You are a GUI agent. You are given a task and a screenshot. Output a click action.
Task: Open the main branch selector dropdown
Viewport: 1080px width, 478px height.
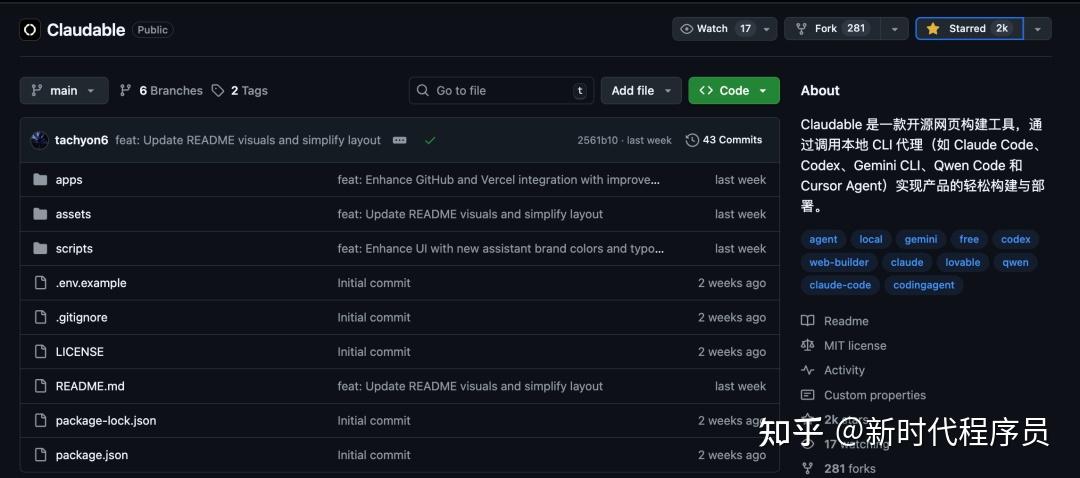[x=64, y=90]
